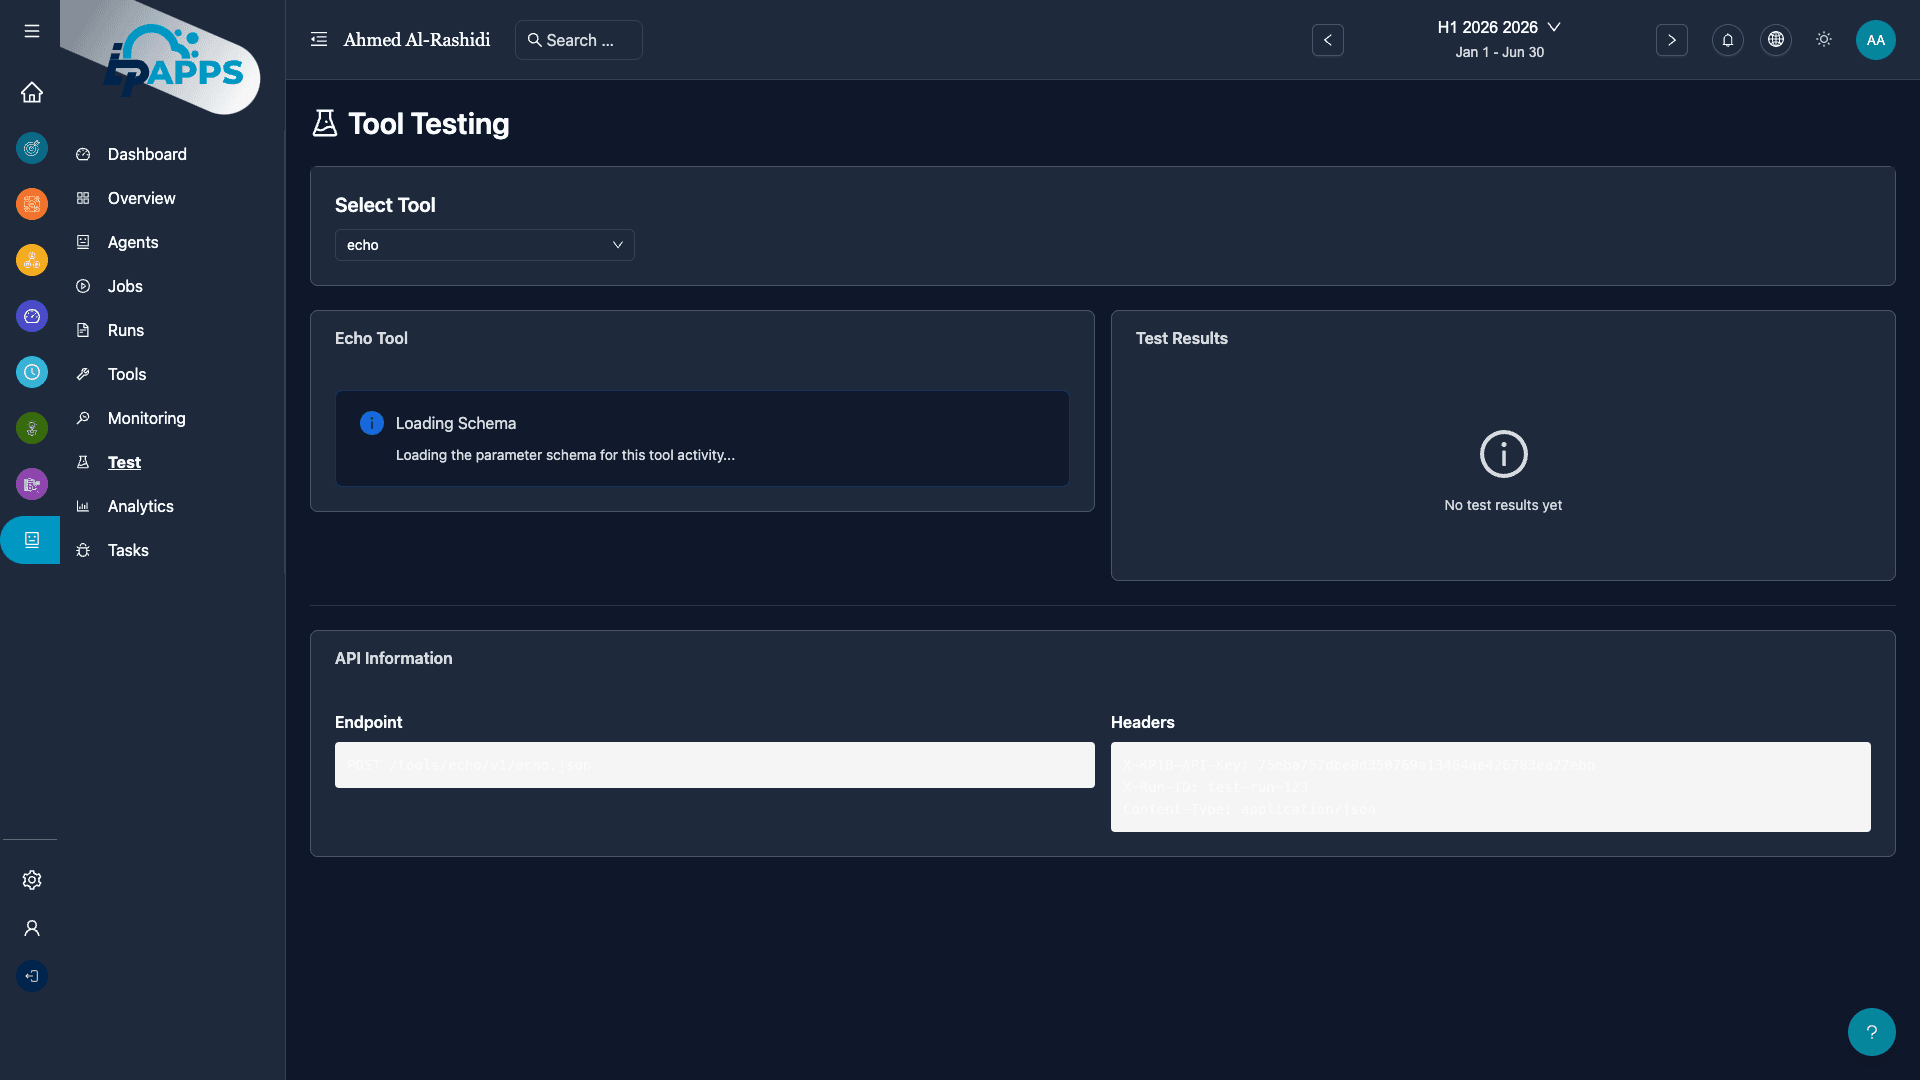
Task: Click the logout icon at sidebar bottom
Action: pyautogui.click(x=31, y=976)
